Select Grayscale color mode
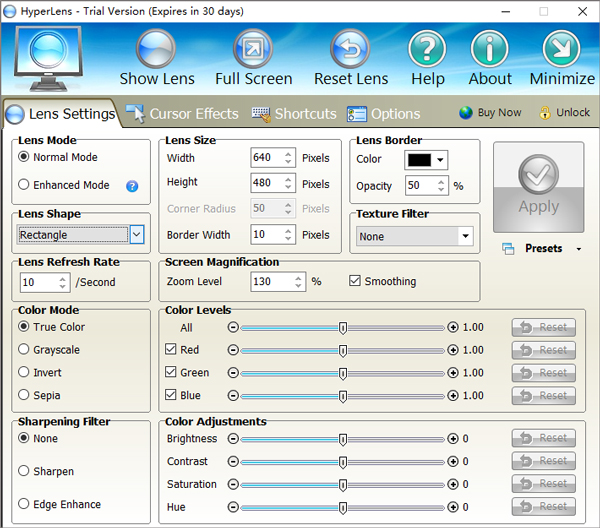This screenshot has width=600, height=528. tap(25, 350)
